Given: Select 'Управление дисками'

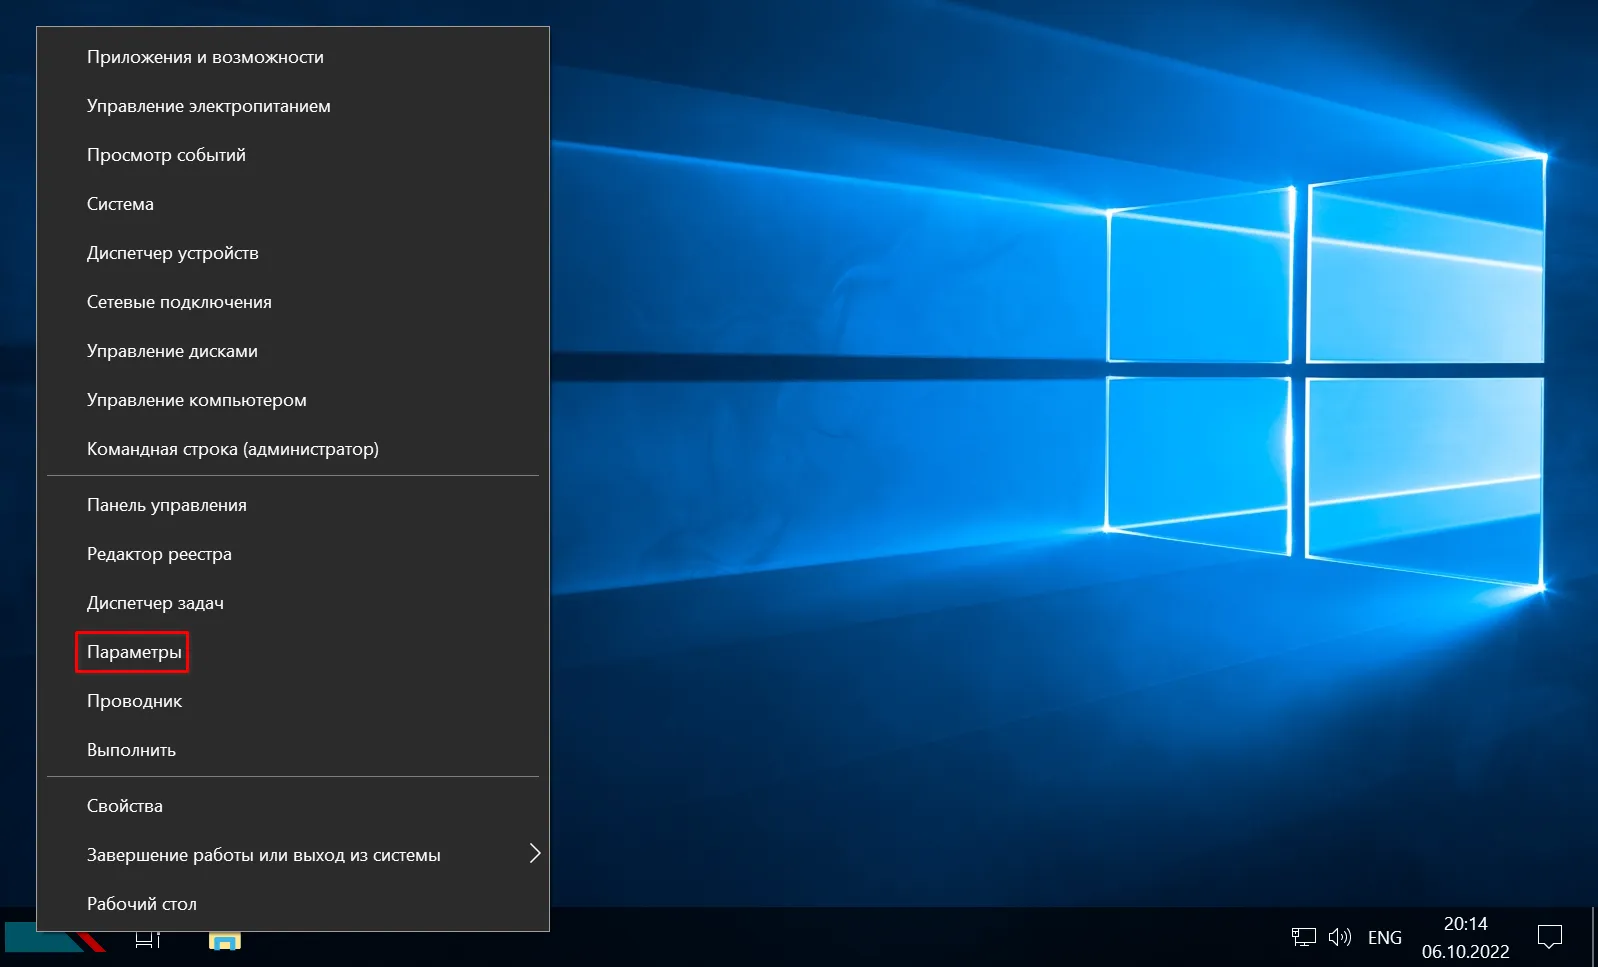Looking at the screenshot, I should click(x=293, y=351).
